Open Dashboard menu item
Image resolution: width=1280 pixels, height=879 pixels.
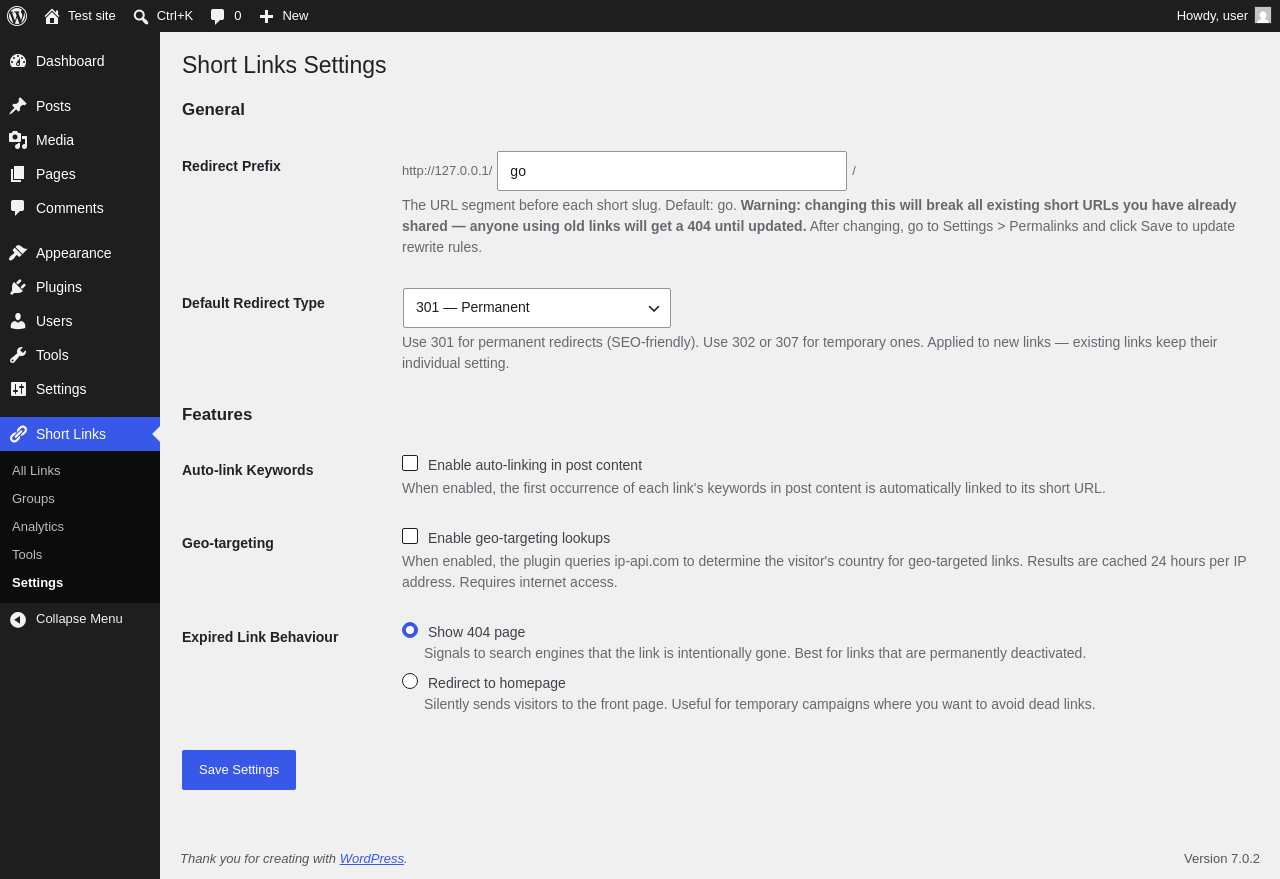click(x=80, y=61)
